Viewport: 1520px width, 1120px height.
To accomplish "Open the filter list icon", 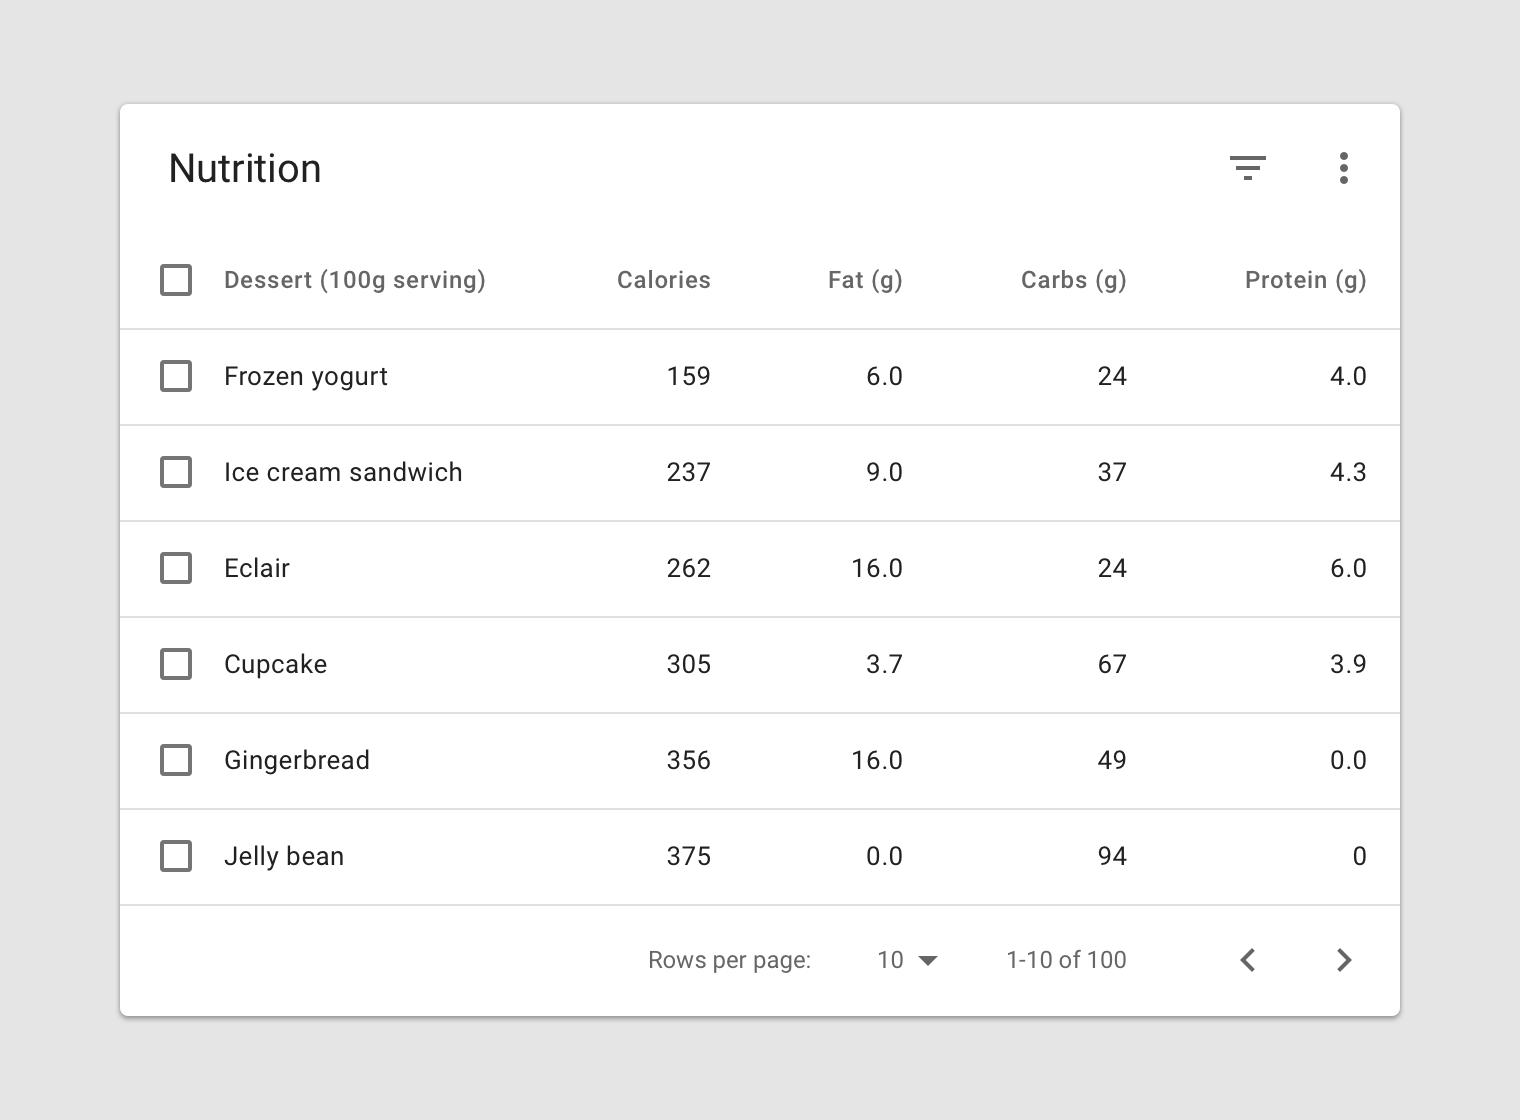I will click(x=1247, y=168).
